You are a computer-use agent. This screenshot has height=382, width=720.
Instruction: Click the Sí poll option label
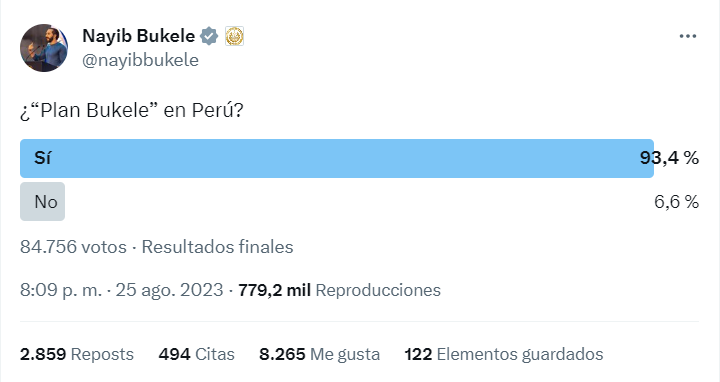point(42,158)
